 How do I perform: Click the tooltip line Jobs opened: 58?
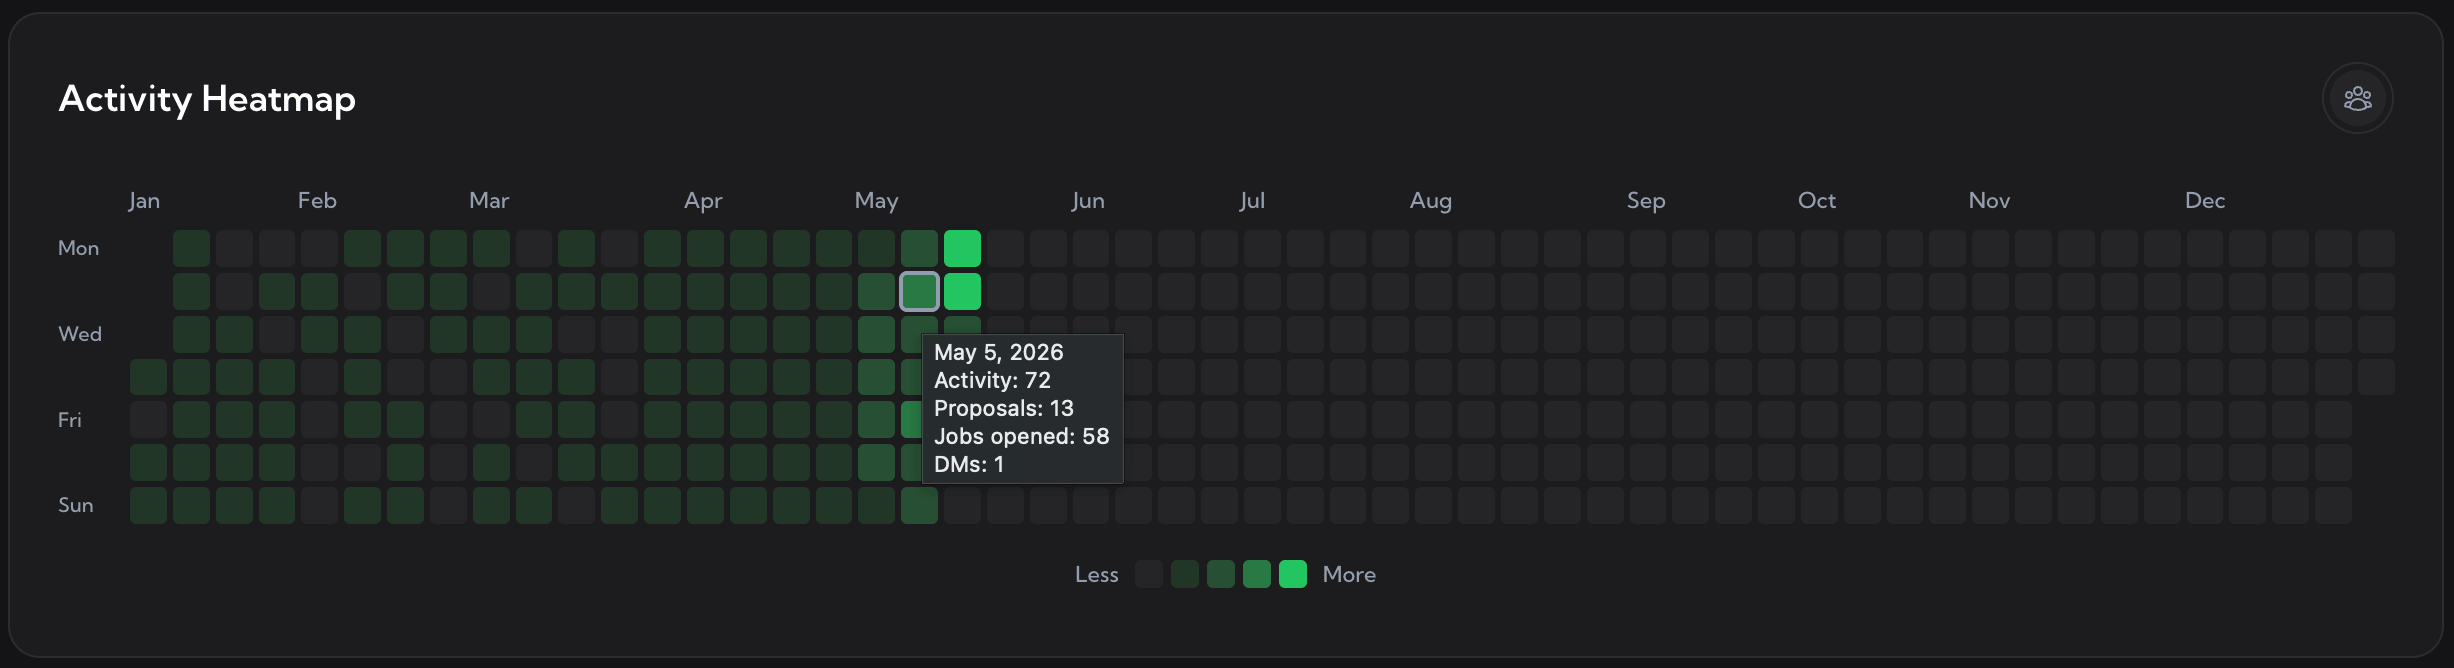(1021, 436)
